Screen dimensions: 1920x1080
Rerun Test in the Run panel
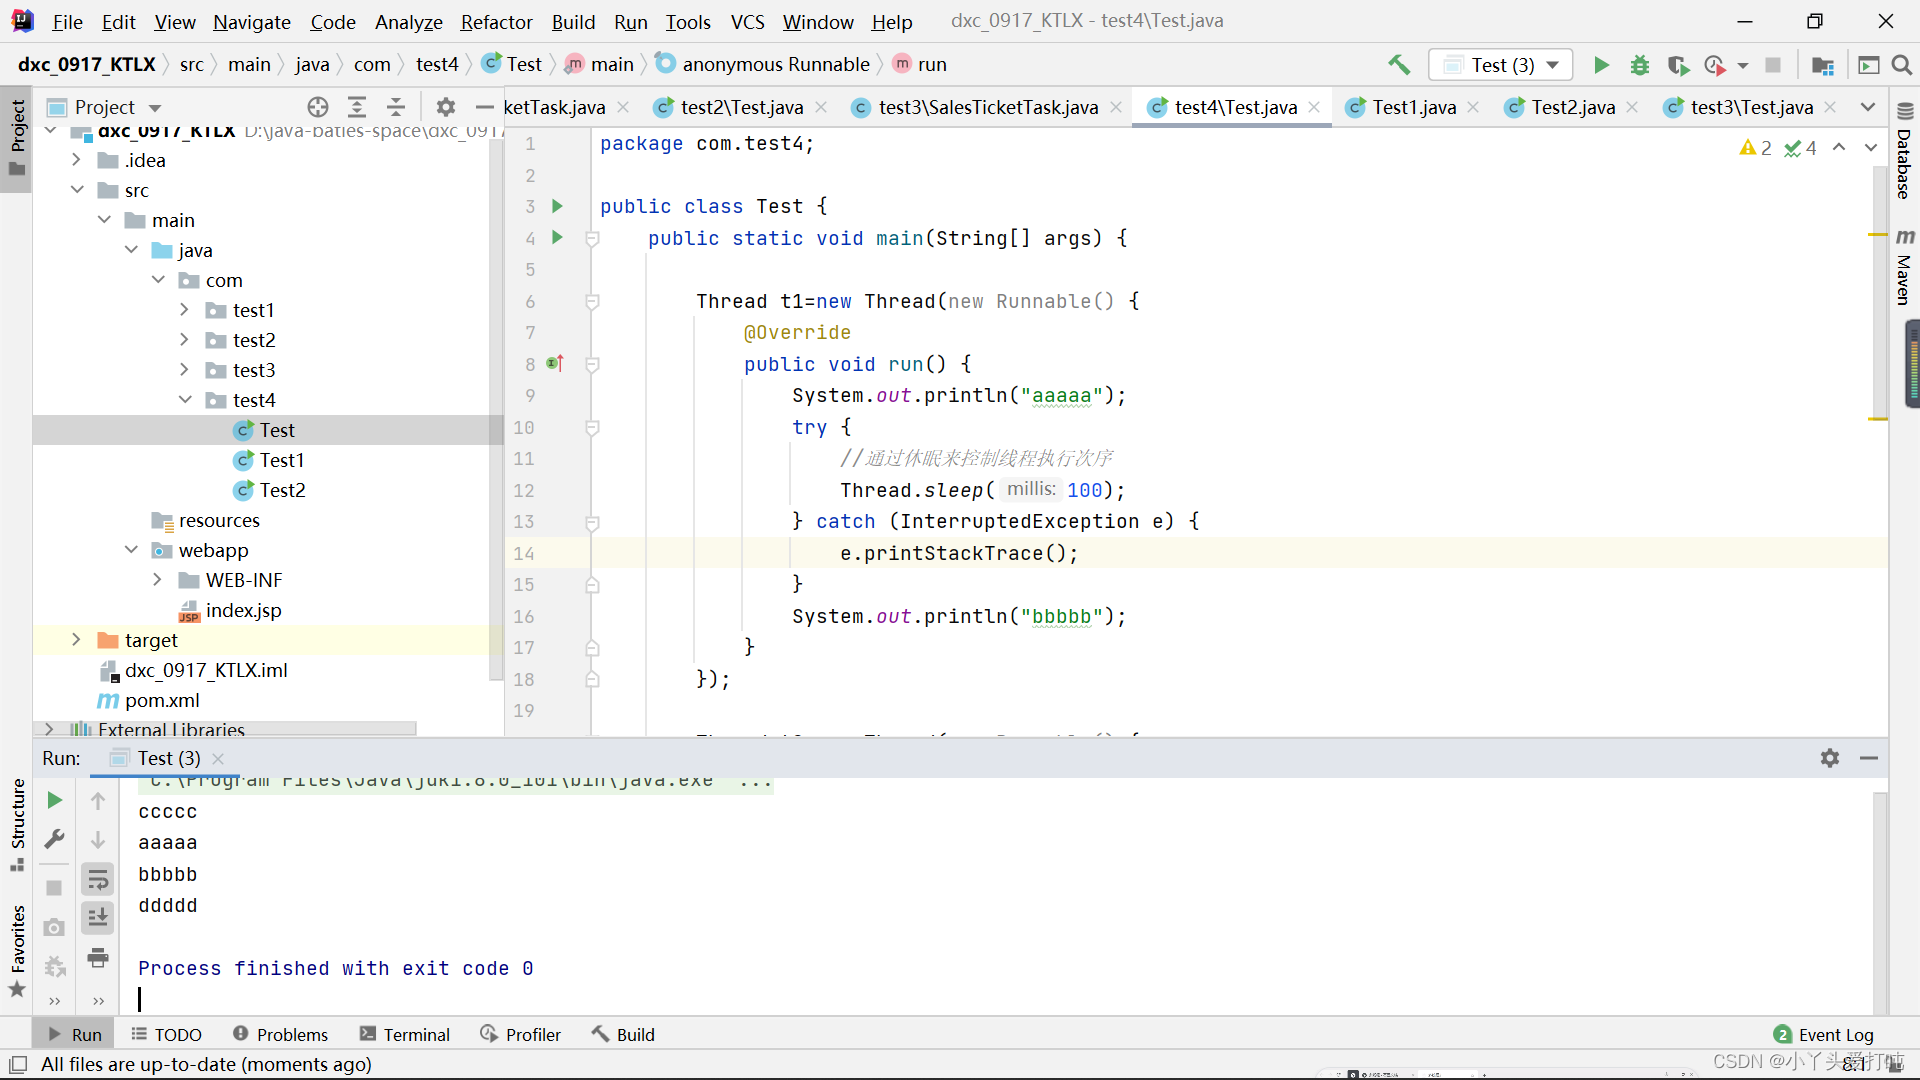pyautogui.click(x=55, y=800)
